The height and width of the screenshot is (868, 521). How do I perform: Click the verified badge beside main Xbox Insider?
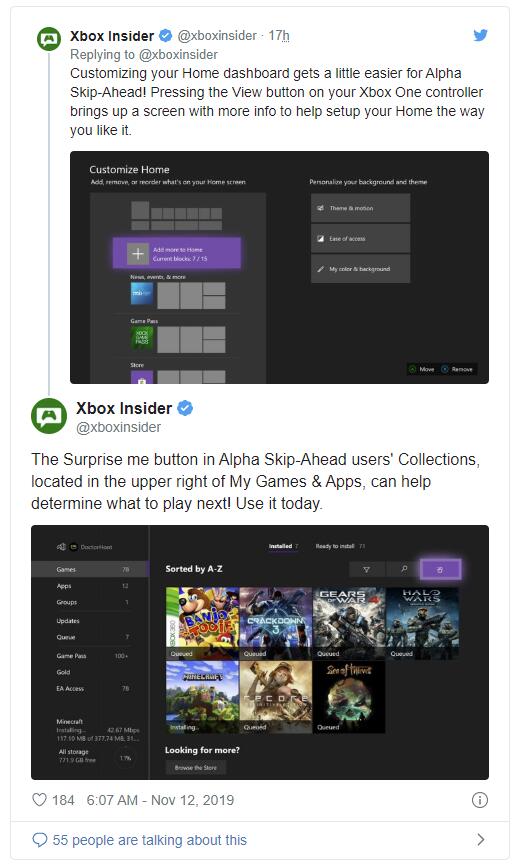point(185,409)
